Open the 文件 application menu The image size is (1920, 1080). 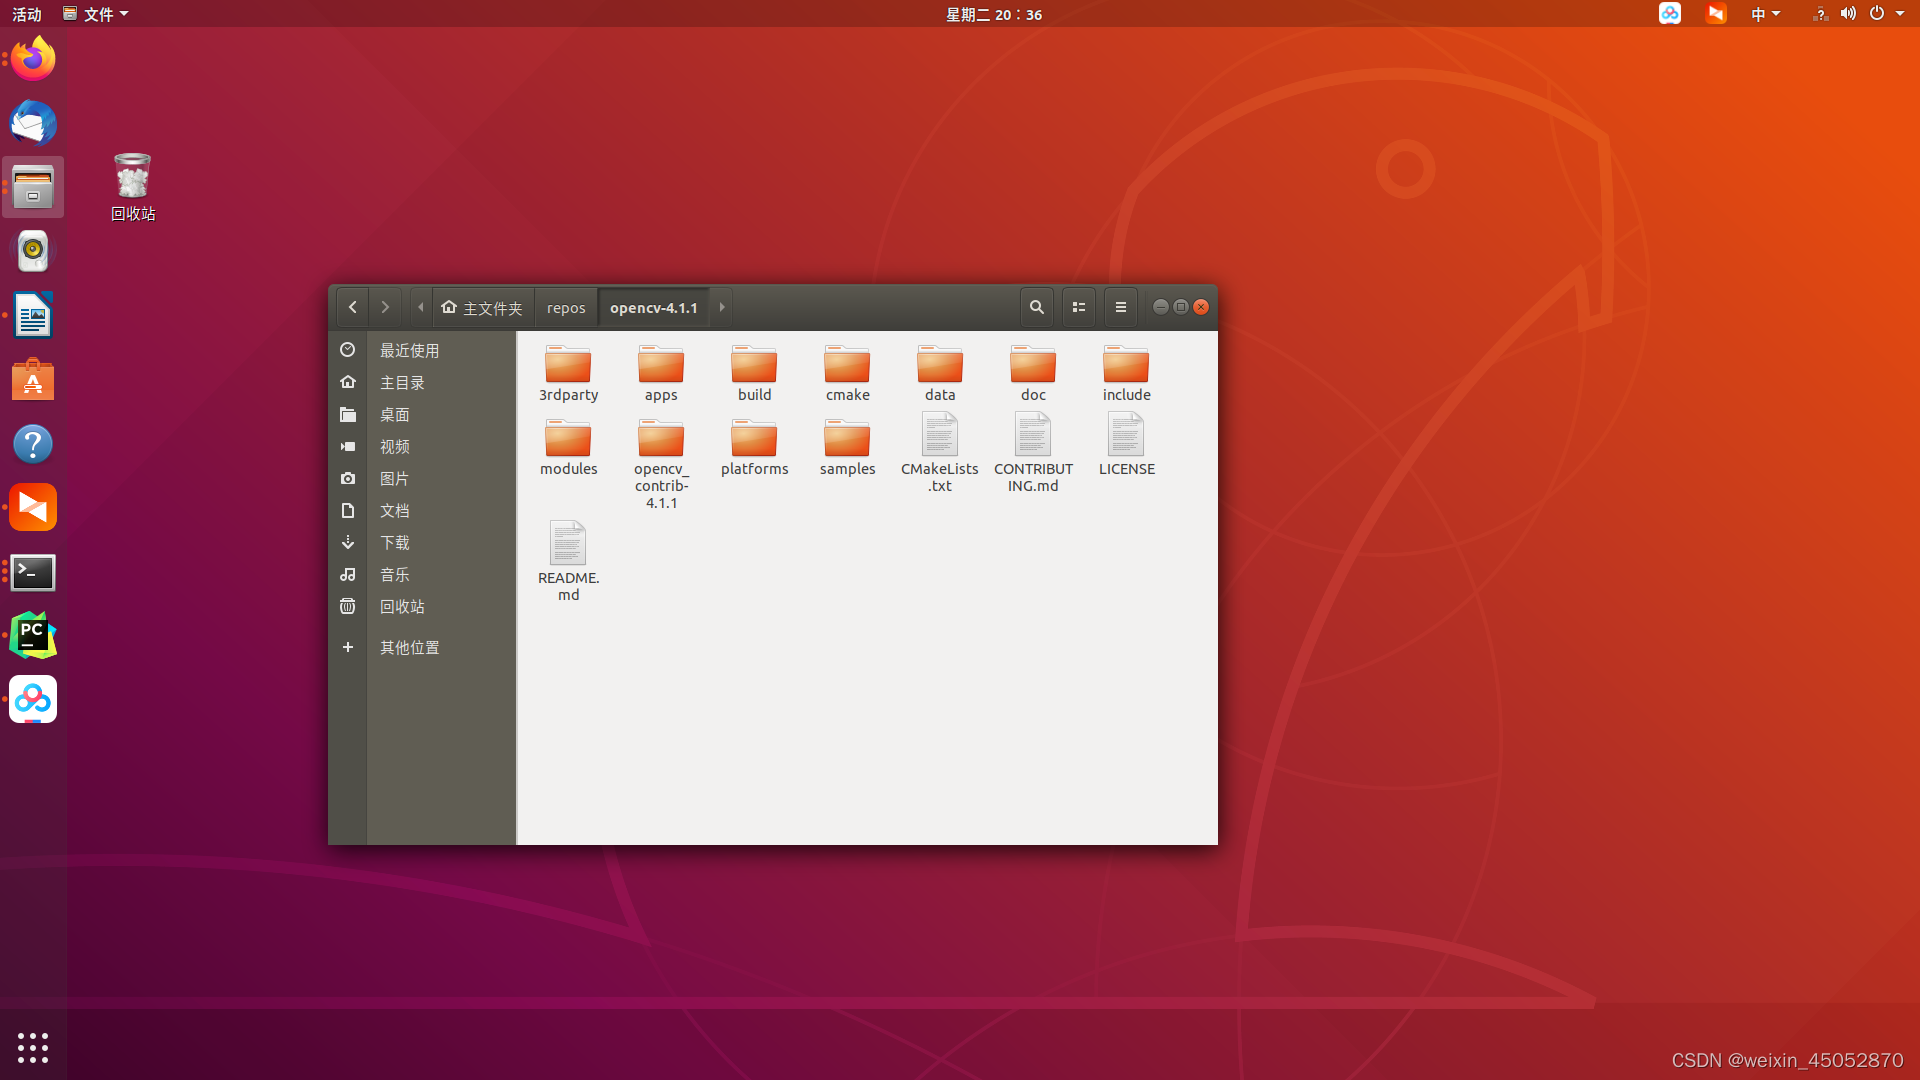[x=96, y=14]
